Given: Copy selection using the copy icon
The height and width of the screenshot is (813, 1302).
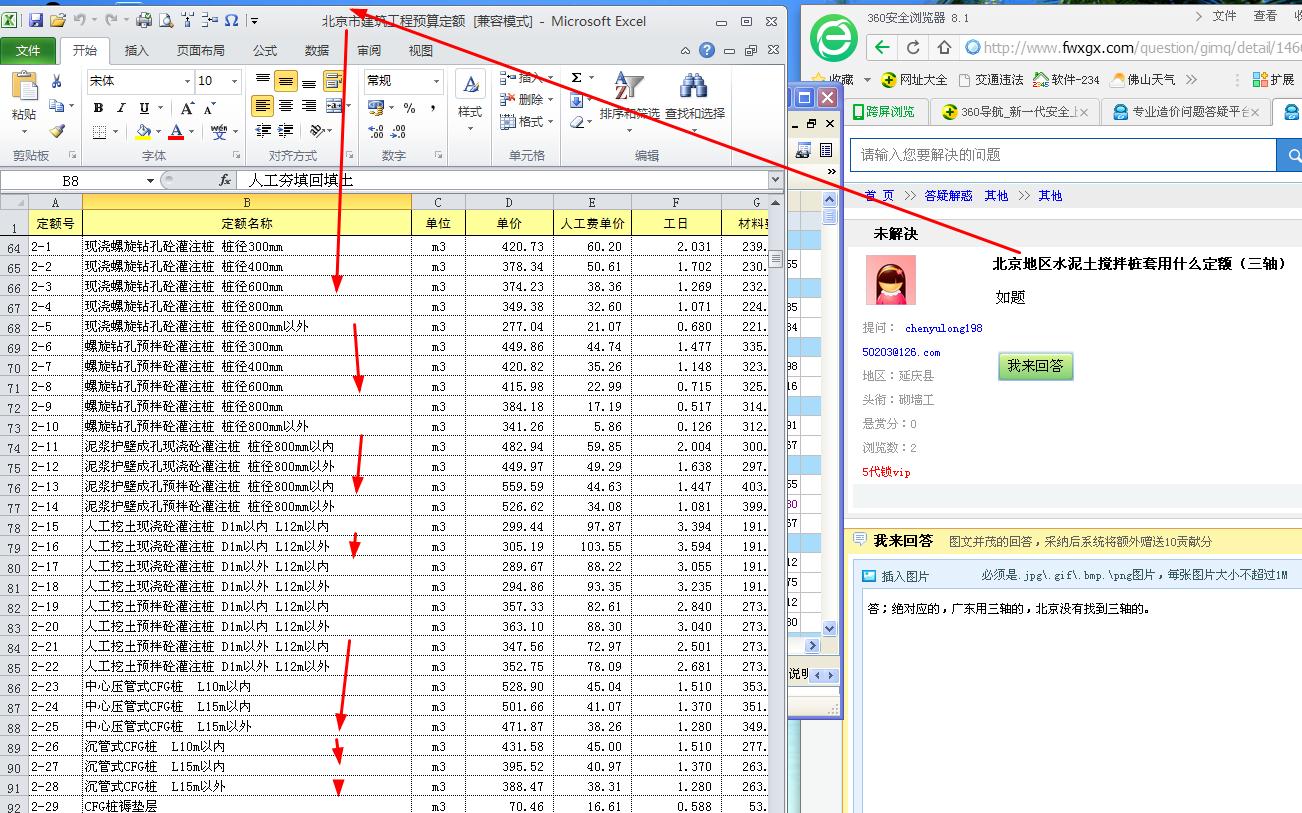Looking at the screenshot, I should coord(57,106).
